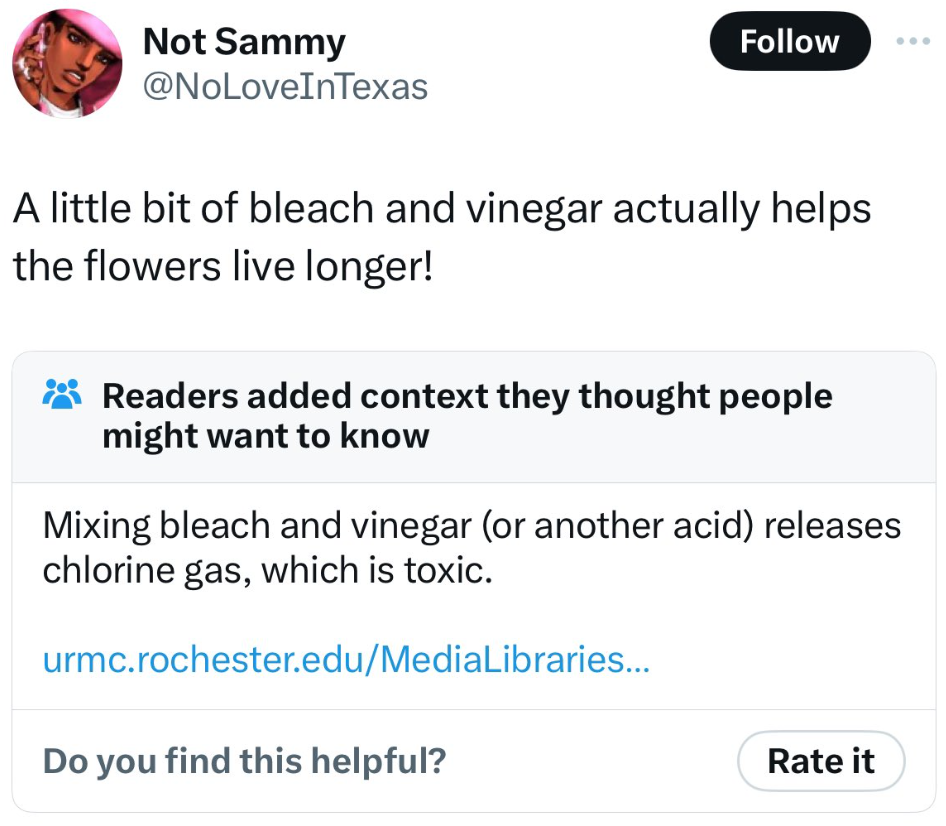
Task: Click the 'Do you find this helpful?' prompt
Action: point(244,762)
